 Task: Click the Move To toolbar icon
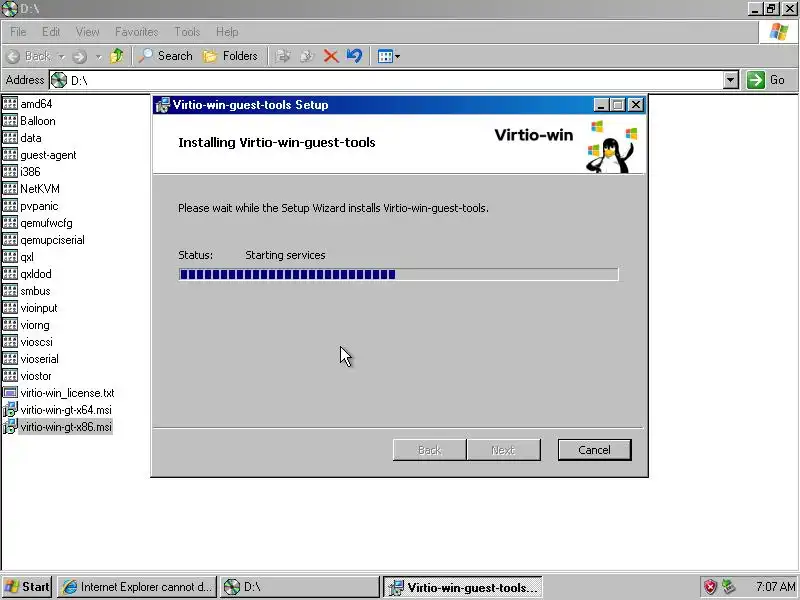(283, 56)
